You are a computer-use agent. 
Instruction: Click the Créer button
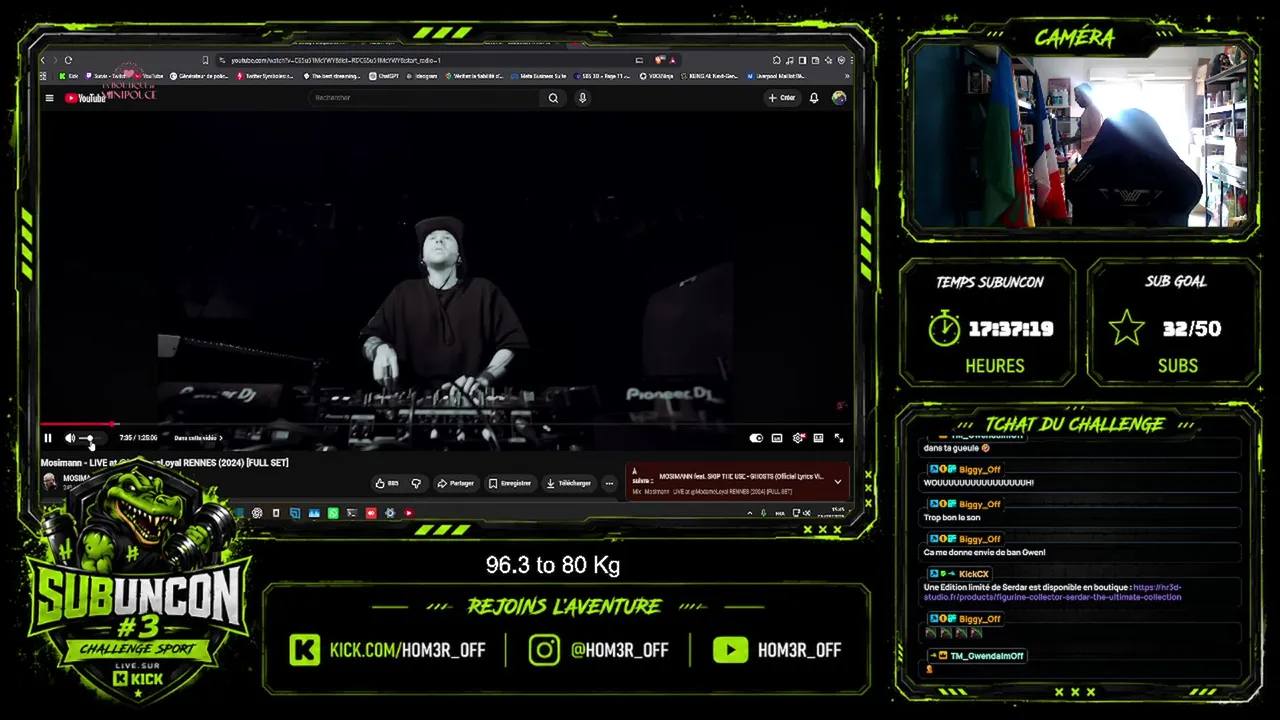[781, 98]
